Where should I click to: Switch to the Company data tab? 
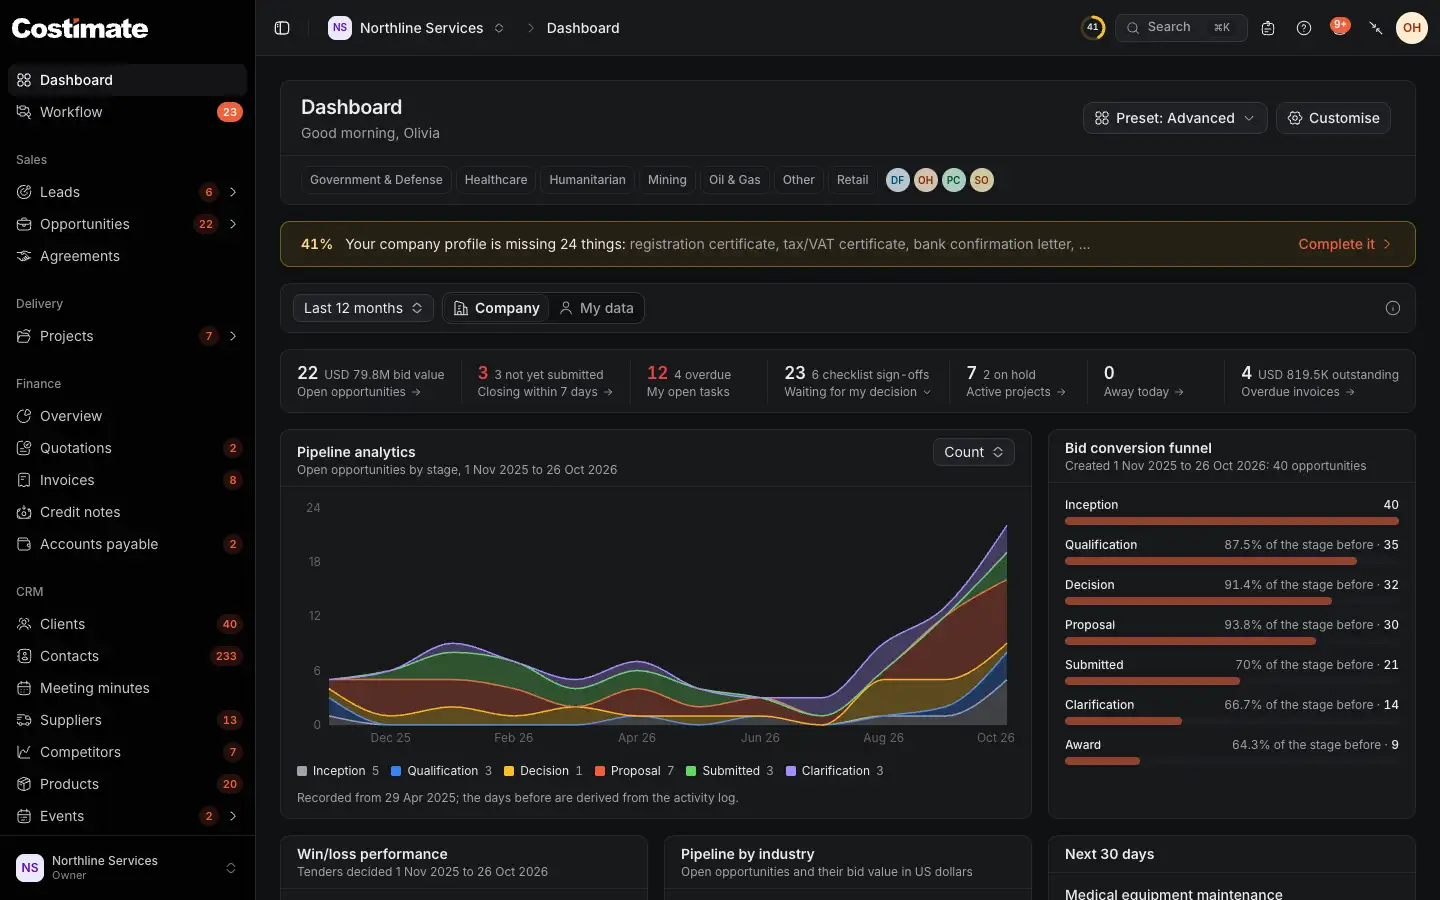[x=496, y=308]
